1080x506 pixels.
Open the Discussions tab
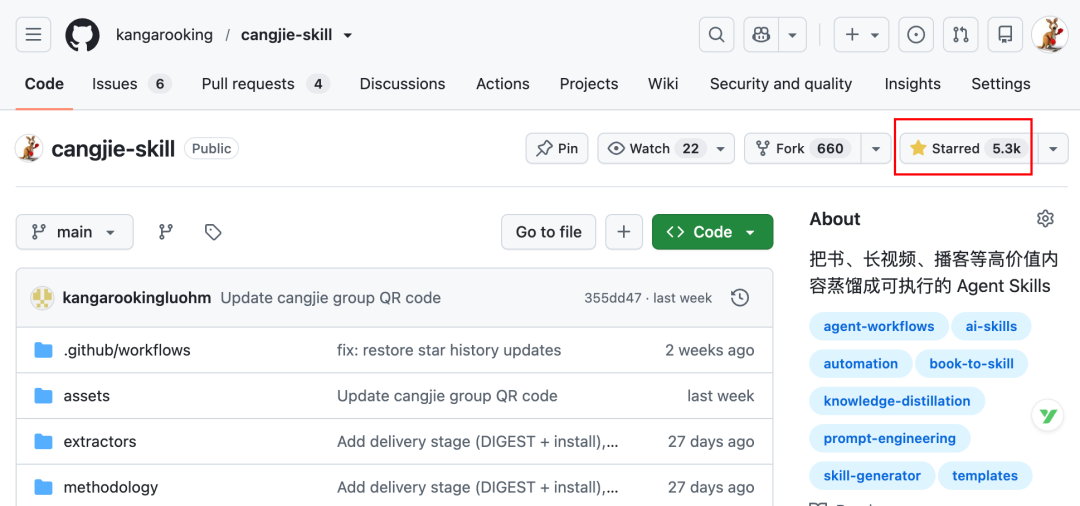point(402,84)
